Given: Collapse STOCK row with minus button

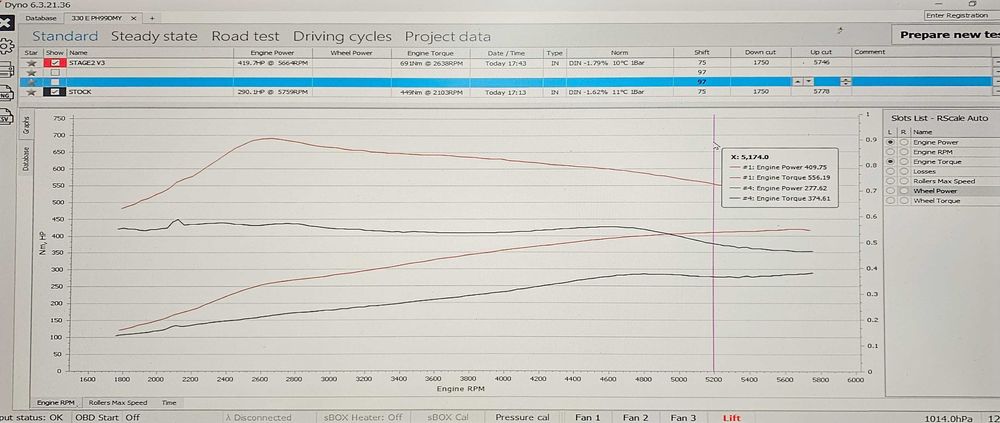Looking at the screenshot, I should tap(996, 92).
